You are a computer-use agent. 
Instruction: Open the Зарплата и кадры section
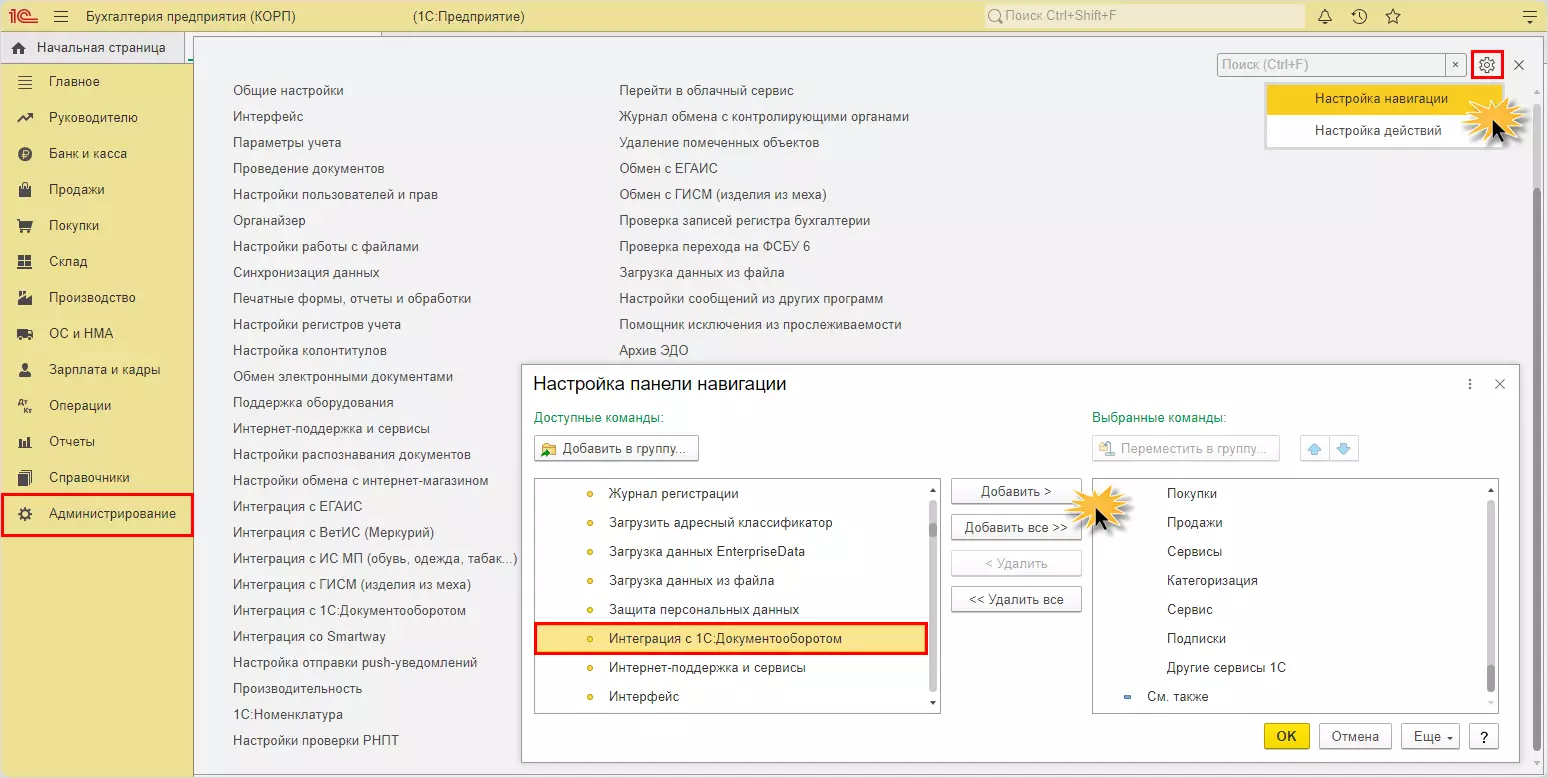coord(96,370)
